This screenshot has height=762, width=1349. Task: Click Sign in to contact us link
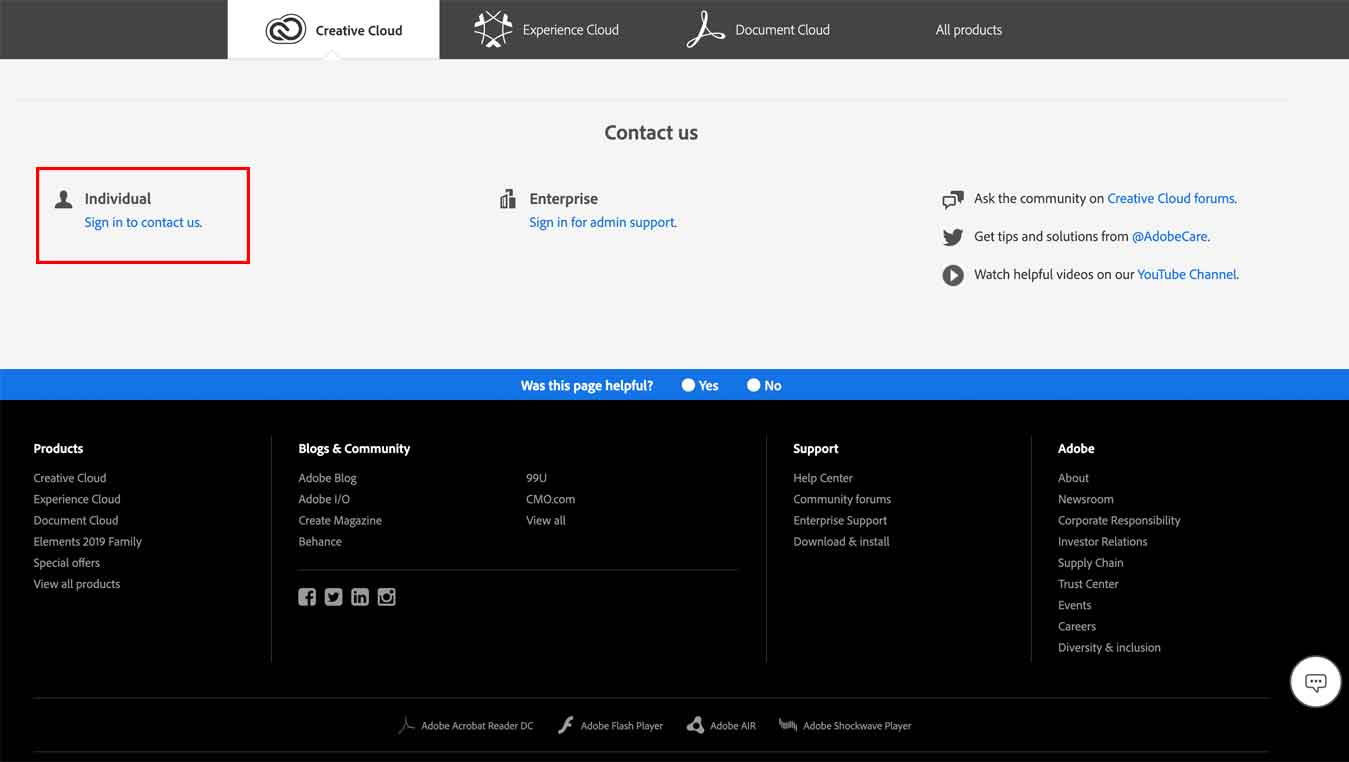click(143, 222)
